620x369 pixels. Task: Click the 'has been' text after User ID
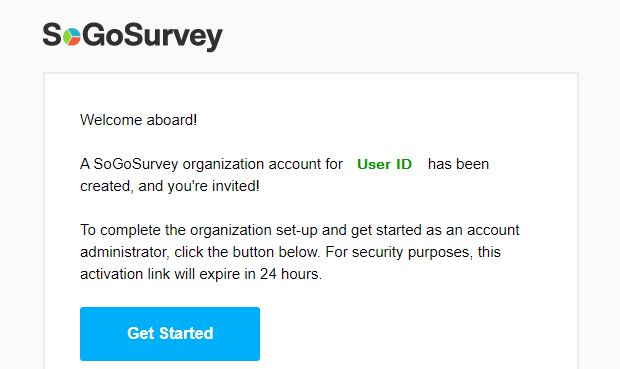[458, 164]
